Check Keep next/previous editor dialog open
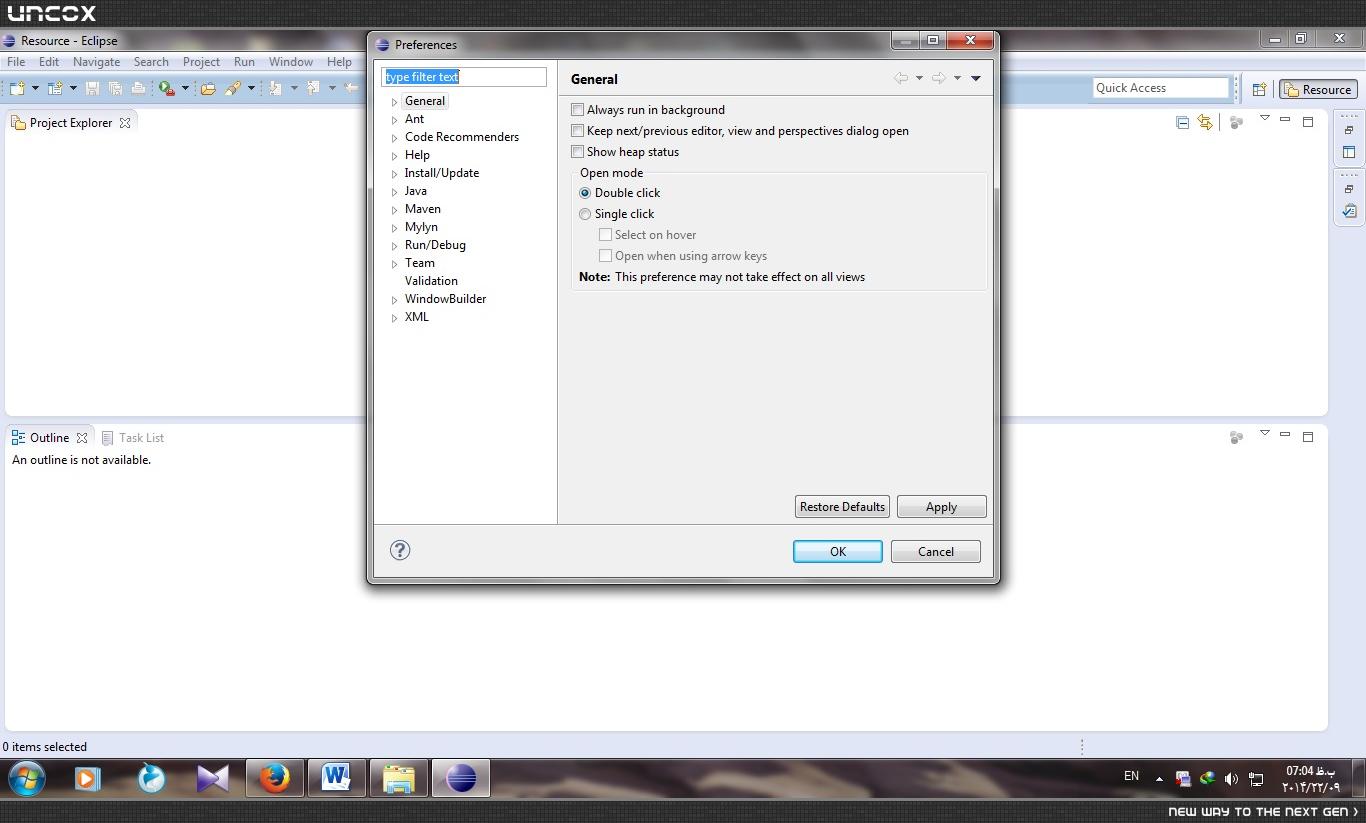This screenshot has width=1366, height=823. pos(577,131)
